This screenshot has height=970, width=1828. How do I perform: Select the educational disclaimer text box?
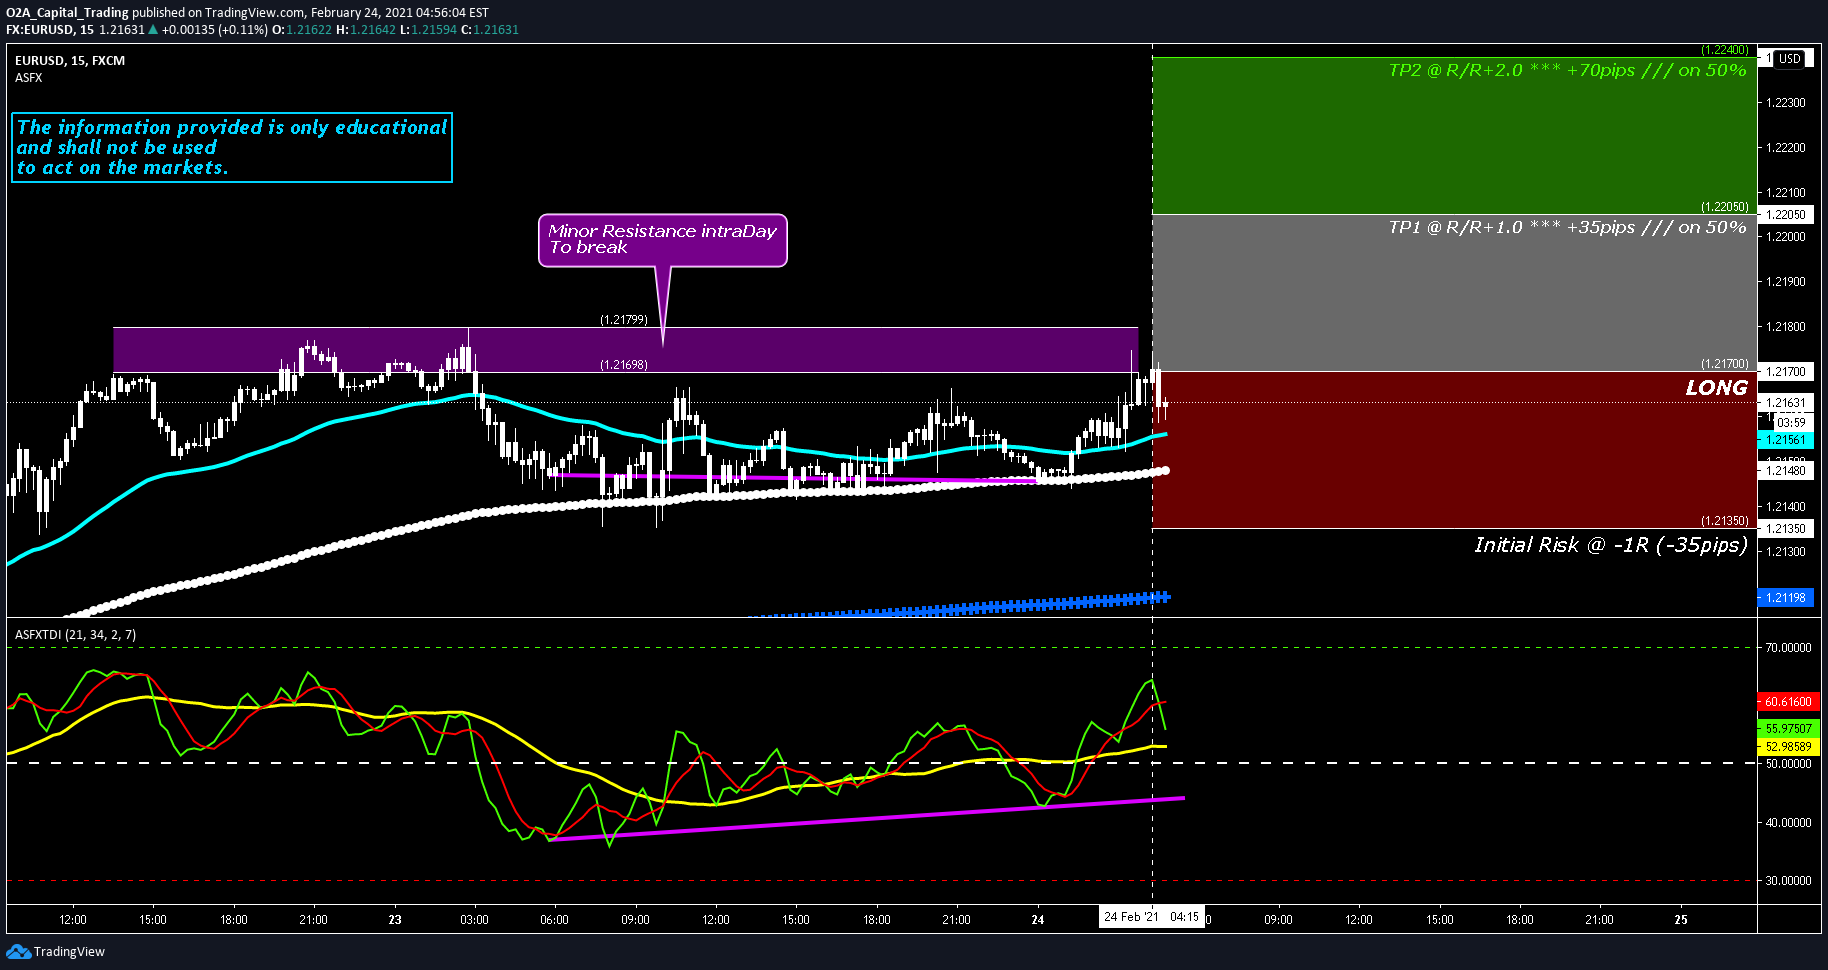232,147
